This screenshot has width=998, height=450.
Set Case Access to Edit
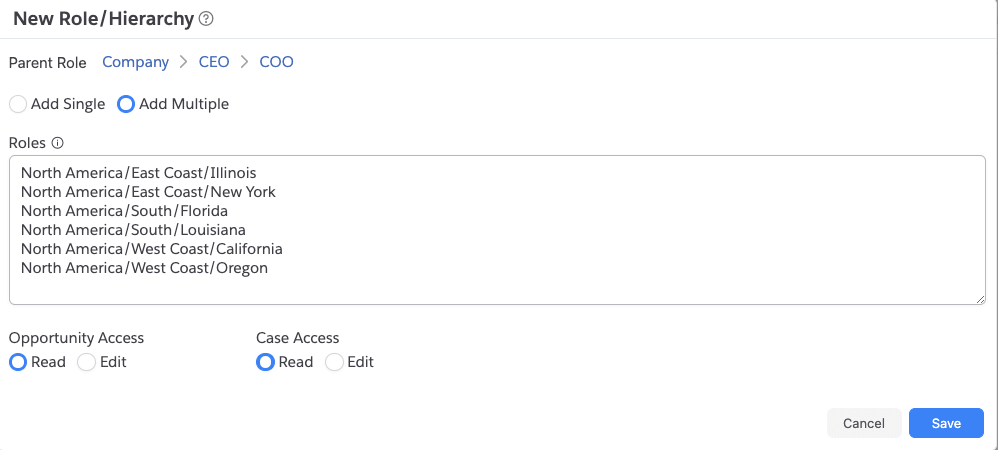tap(334, 362)
